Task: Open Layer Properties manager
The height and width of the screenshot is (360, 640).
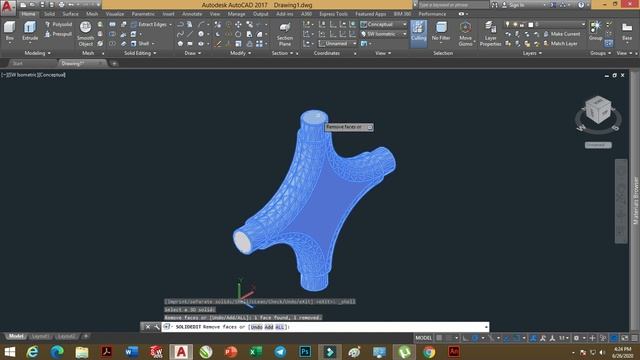Action: point(490,34)
